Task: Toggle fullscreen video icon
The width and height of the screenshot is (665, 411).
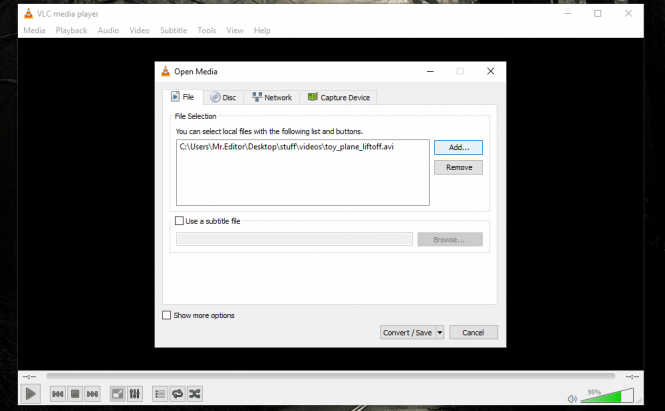Action: [x=117, y=394]
